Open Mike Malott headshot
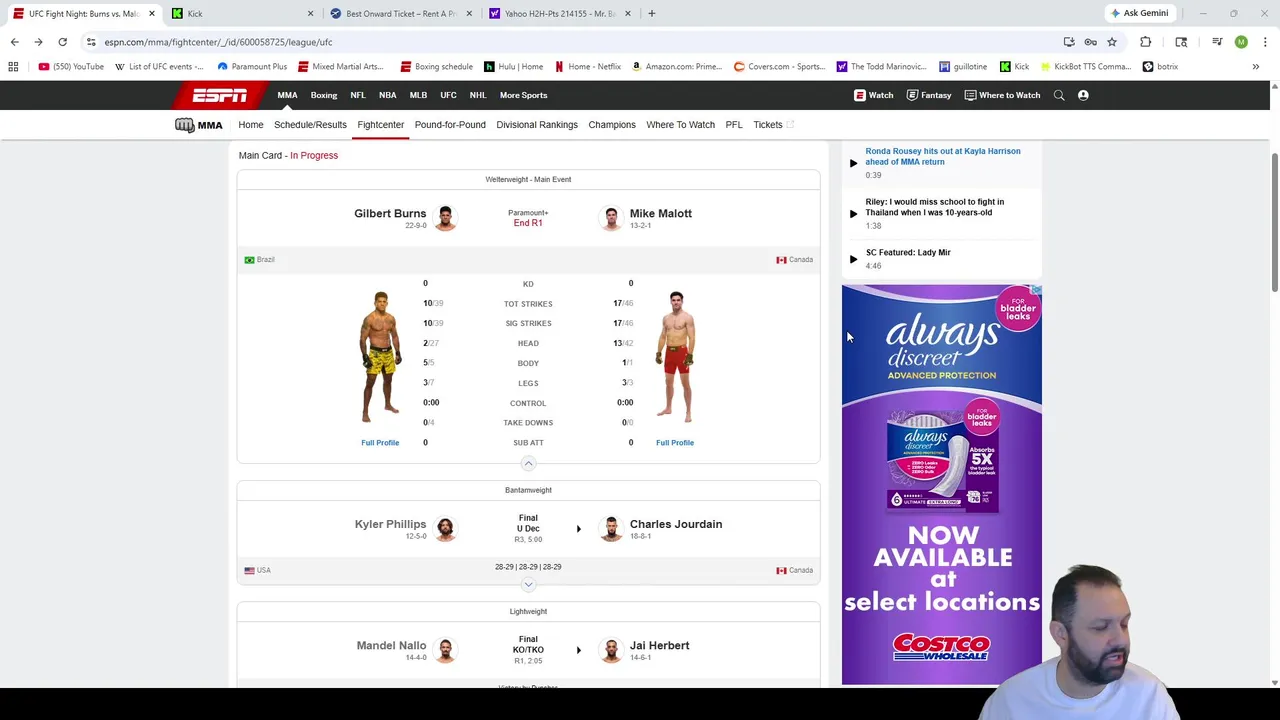The image size is (1280, 720). point(611,217)
